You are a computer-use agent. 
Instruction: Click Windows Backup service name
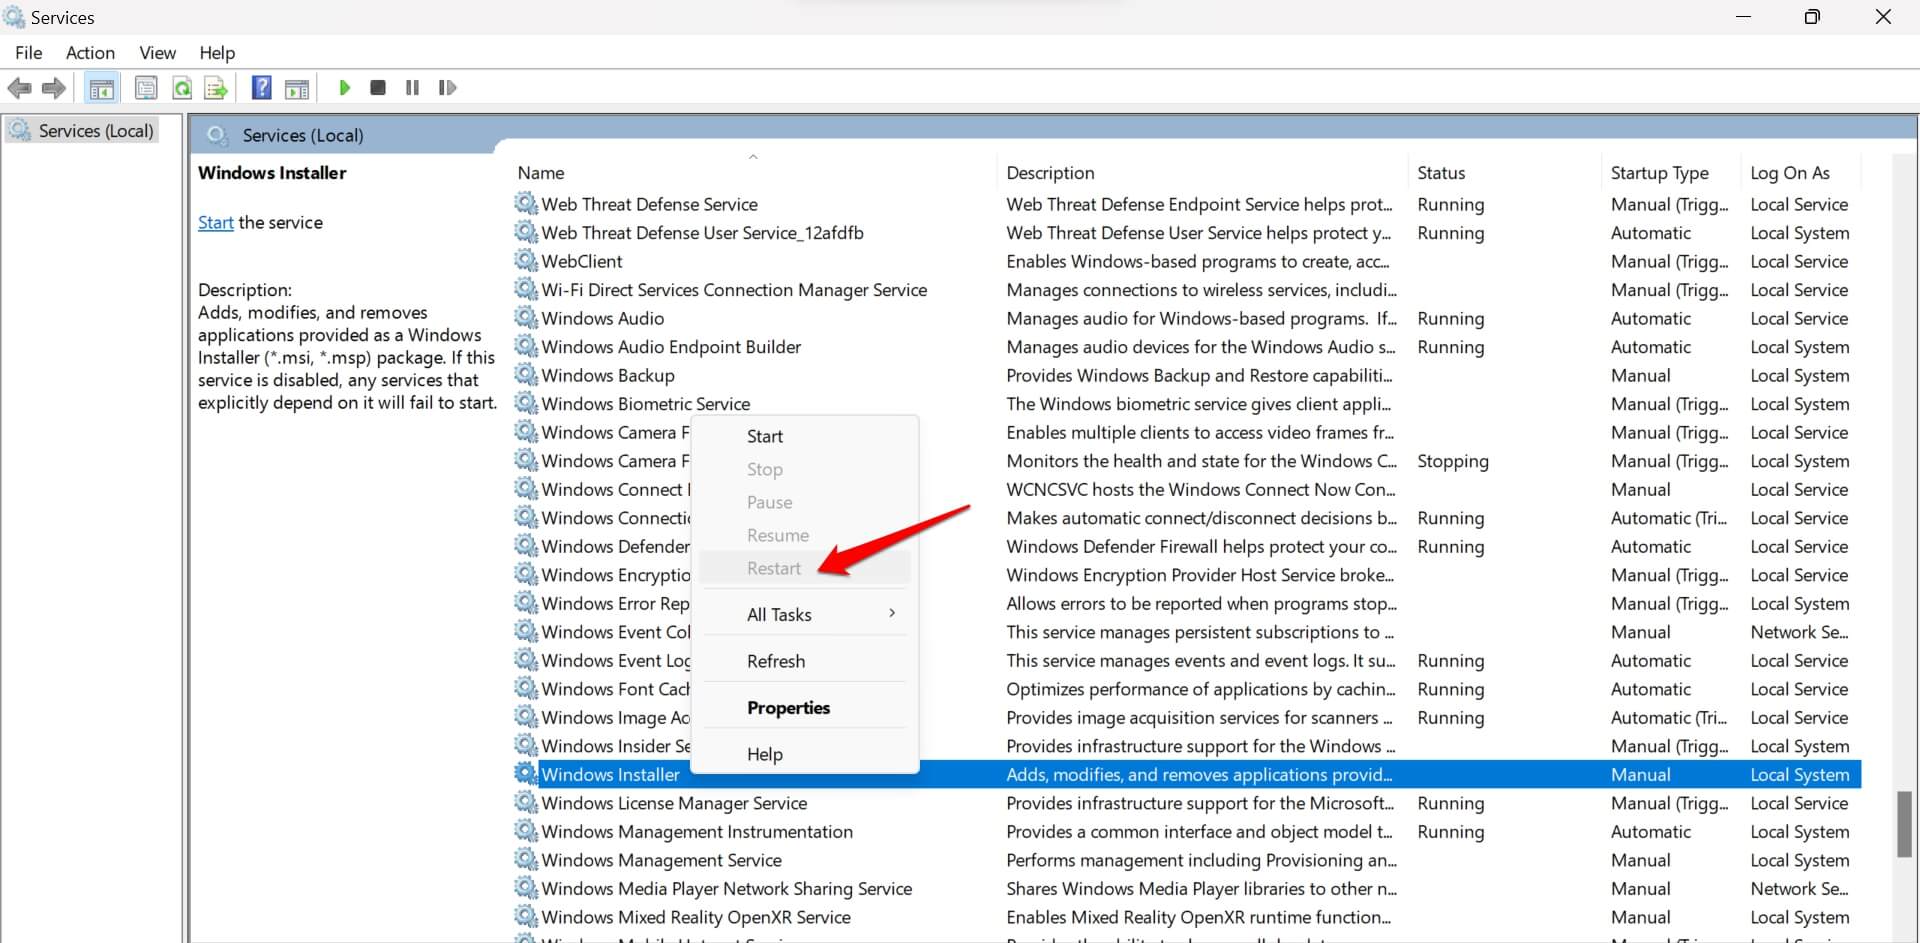pyautogui.click(x=608, y=375)
